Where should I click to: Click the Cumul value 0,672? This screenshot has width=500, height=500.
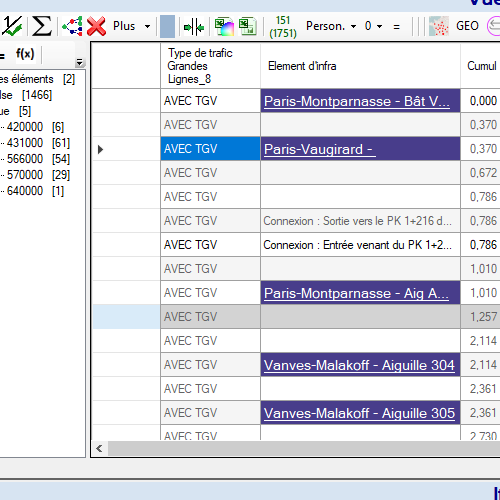(x=483, y=173)
